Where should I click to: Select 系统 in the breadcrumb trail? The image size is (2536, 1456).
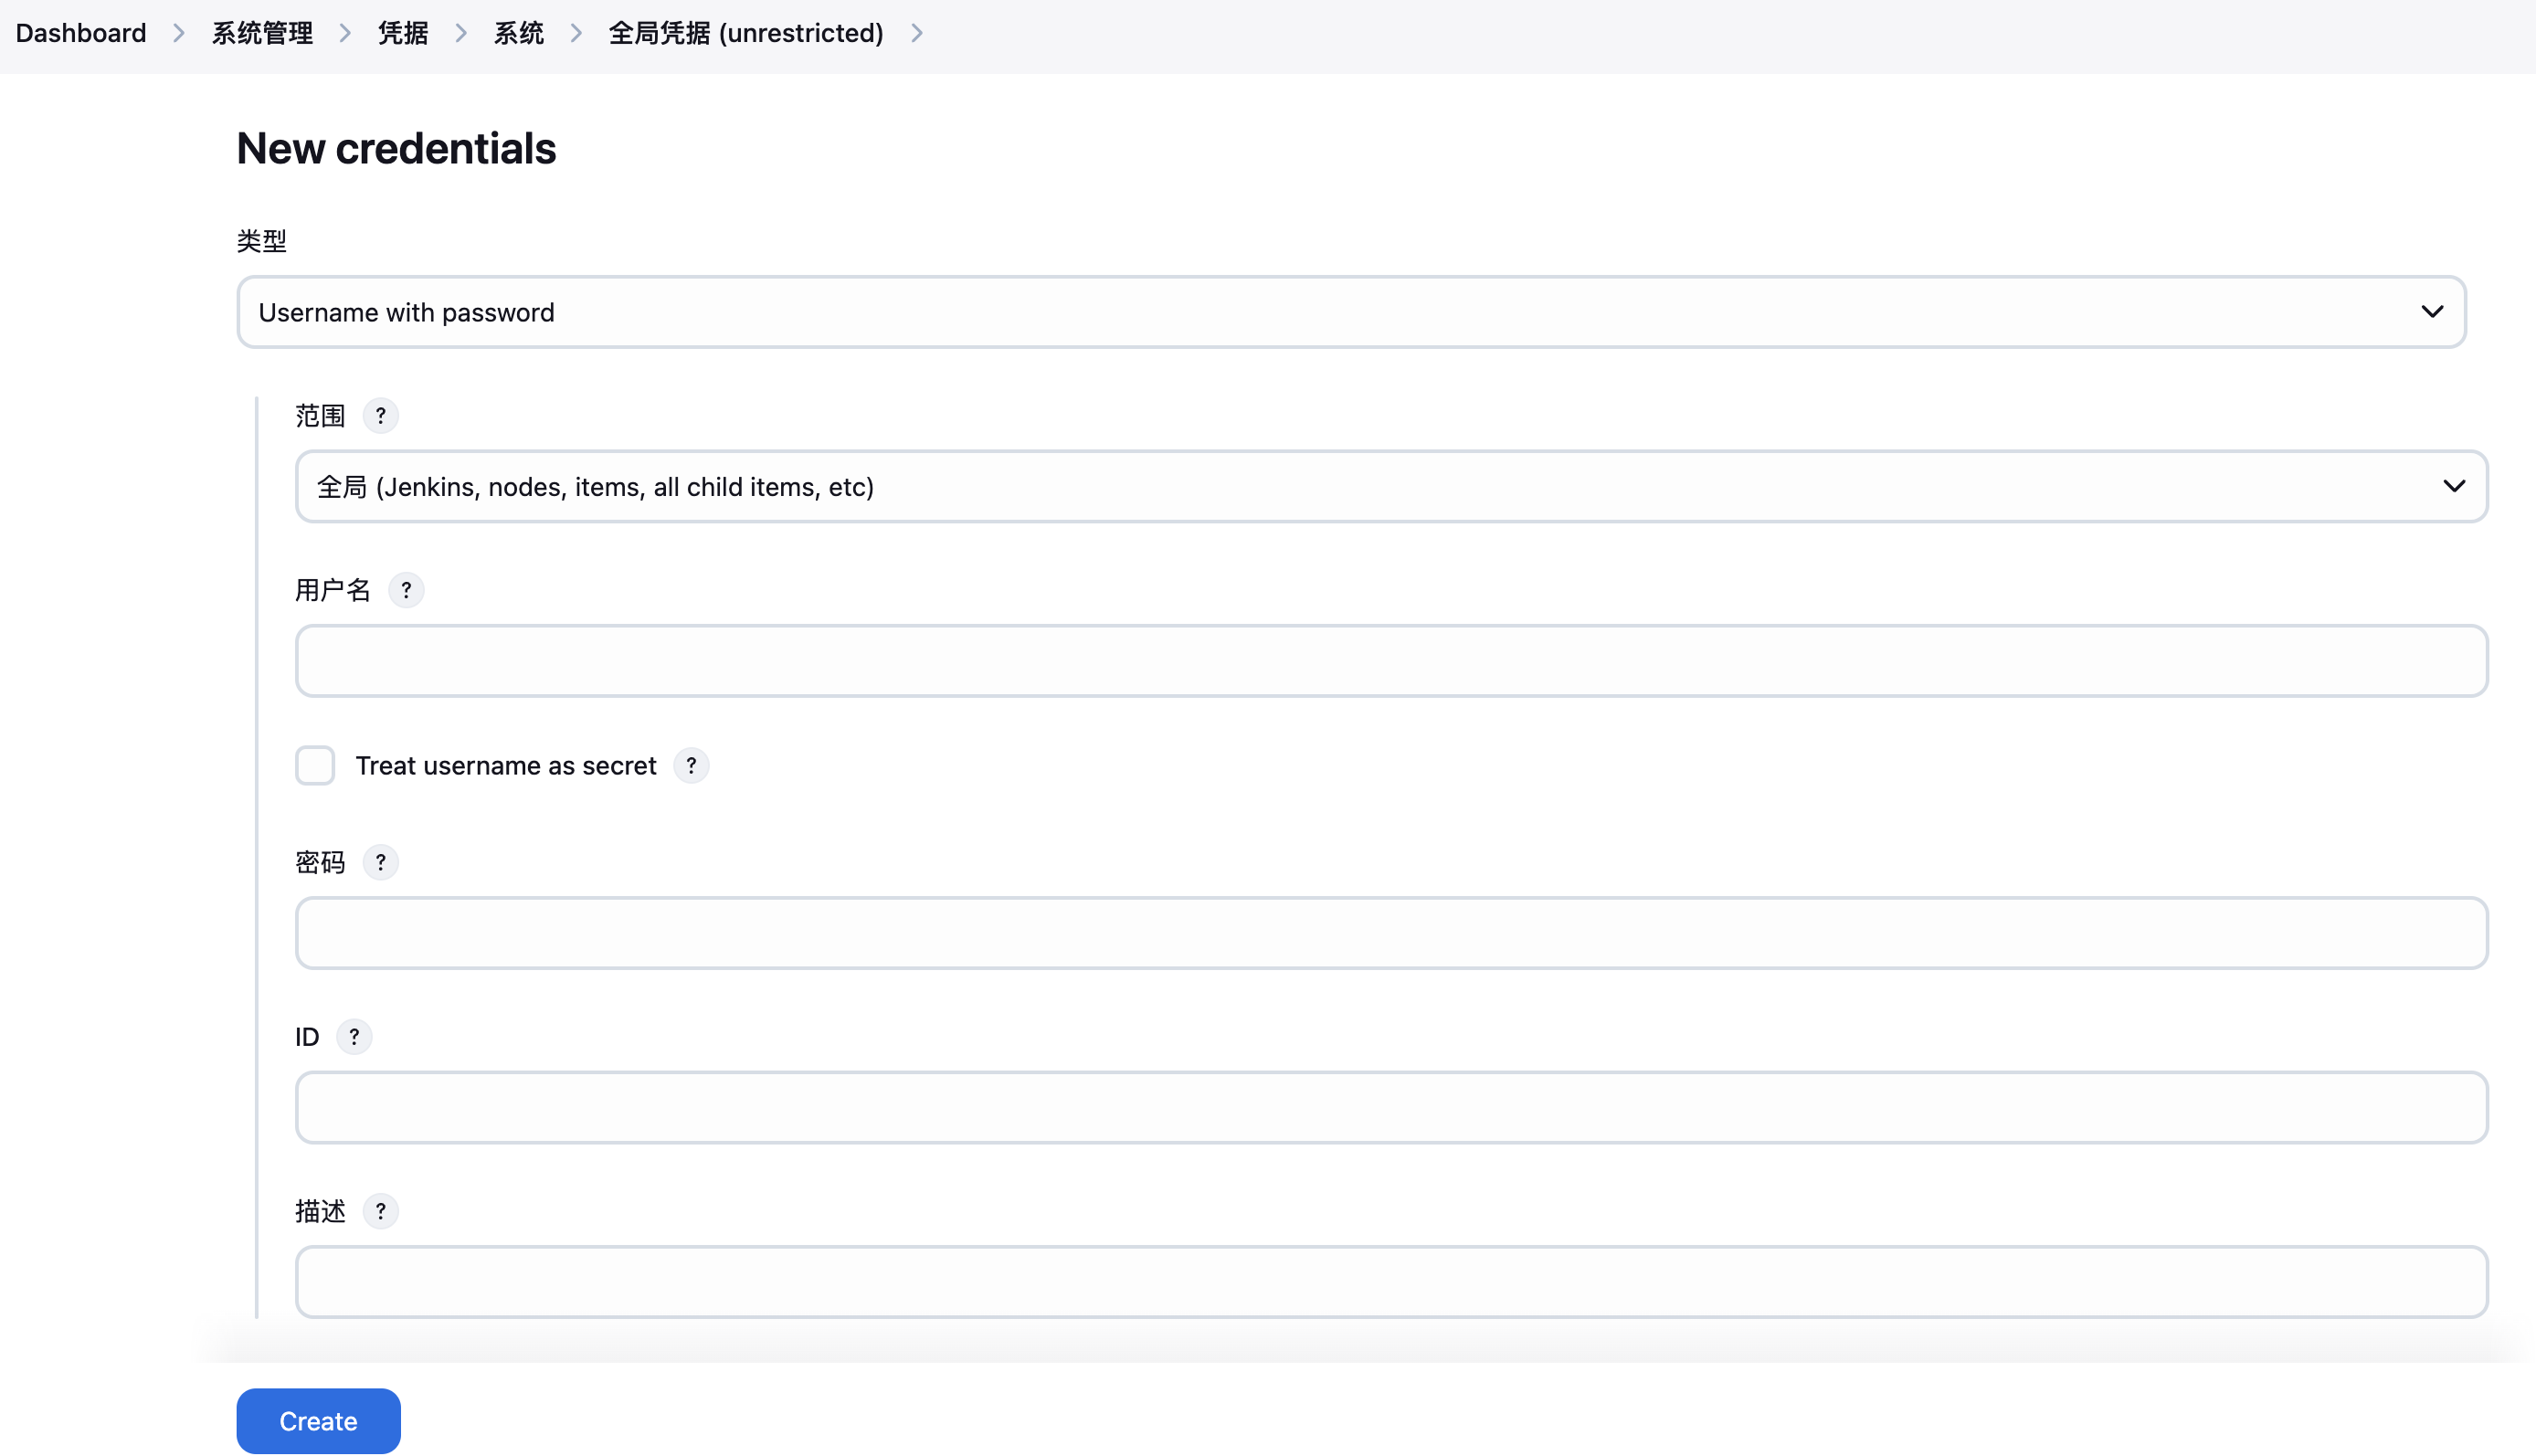click(x=518, y=32)
